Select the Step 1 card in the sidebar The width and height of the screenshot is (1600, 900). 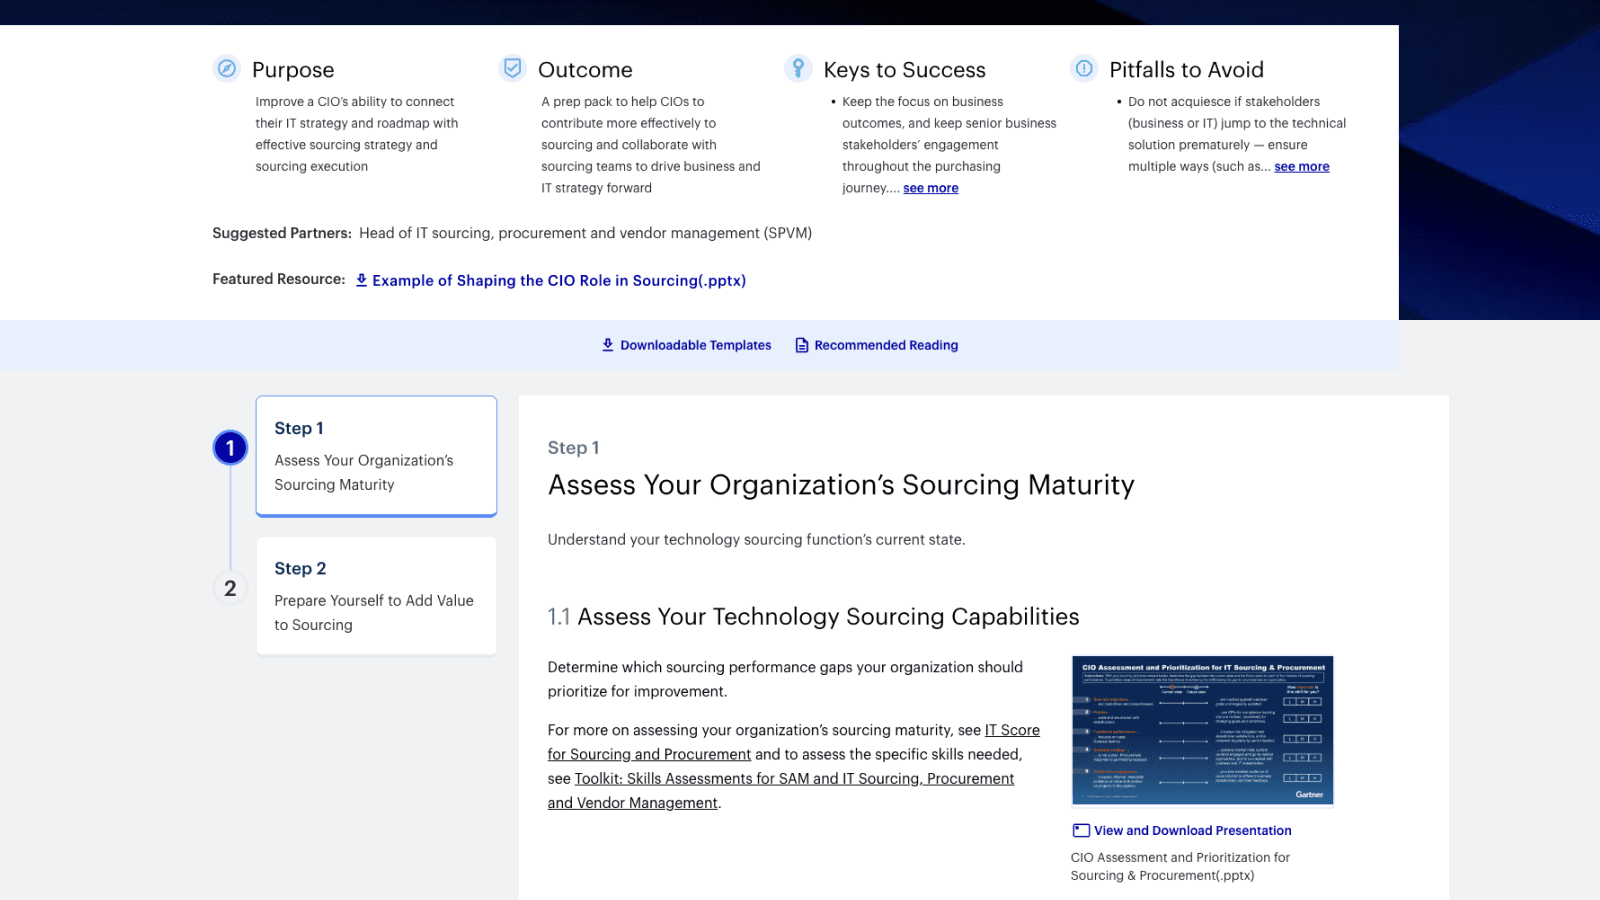click(x=376, y=455)
